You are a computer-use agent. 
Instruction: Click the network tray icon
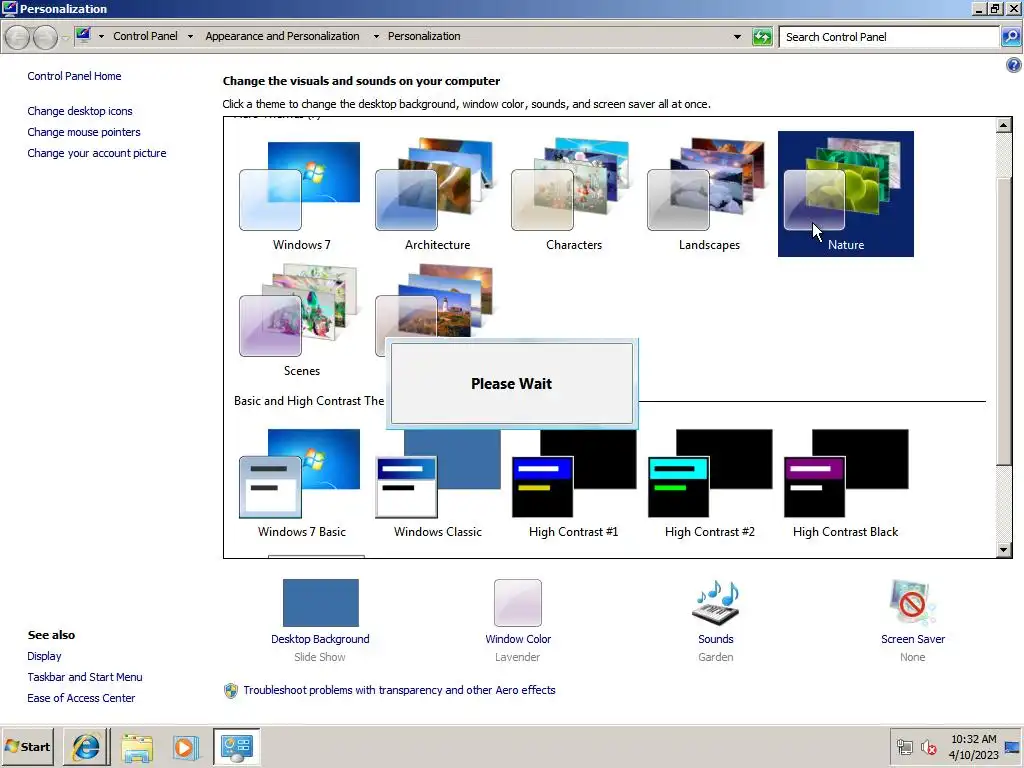(x=904, y=746)
